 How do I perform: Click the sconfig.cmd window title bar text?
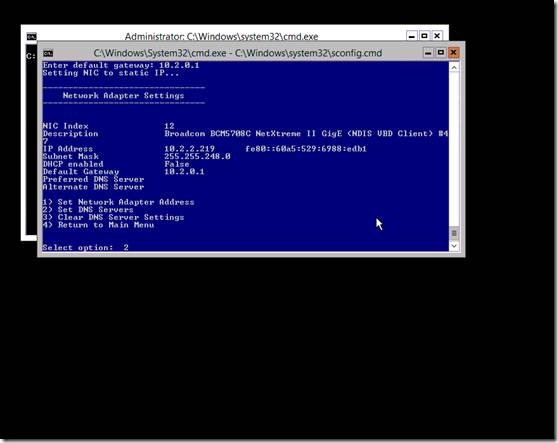(238, 53)
